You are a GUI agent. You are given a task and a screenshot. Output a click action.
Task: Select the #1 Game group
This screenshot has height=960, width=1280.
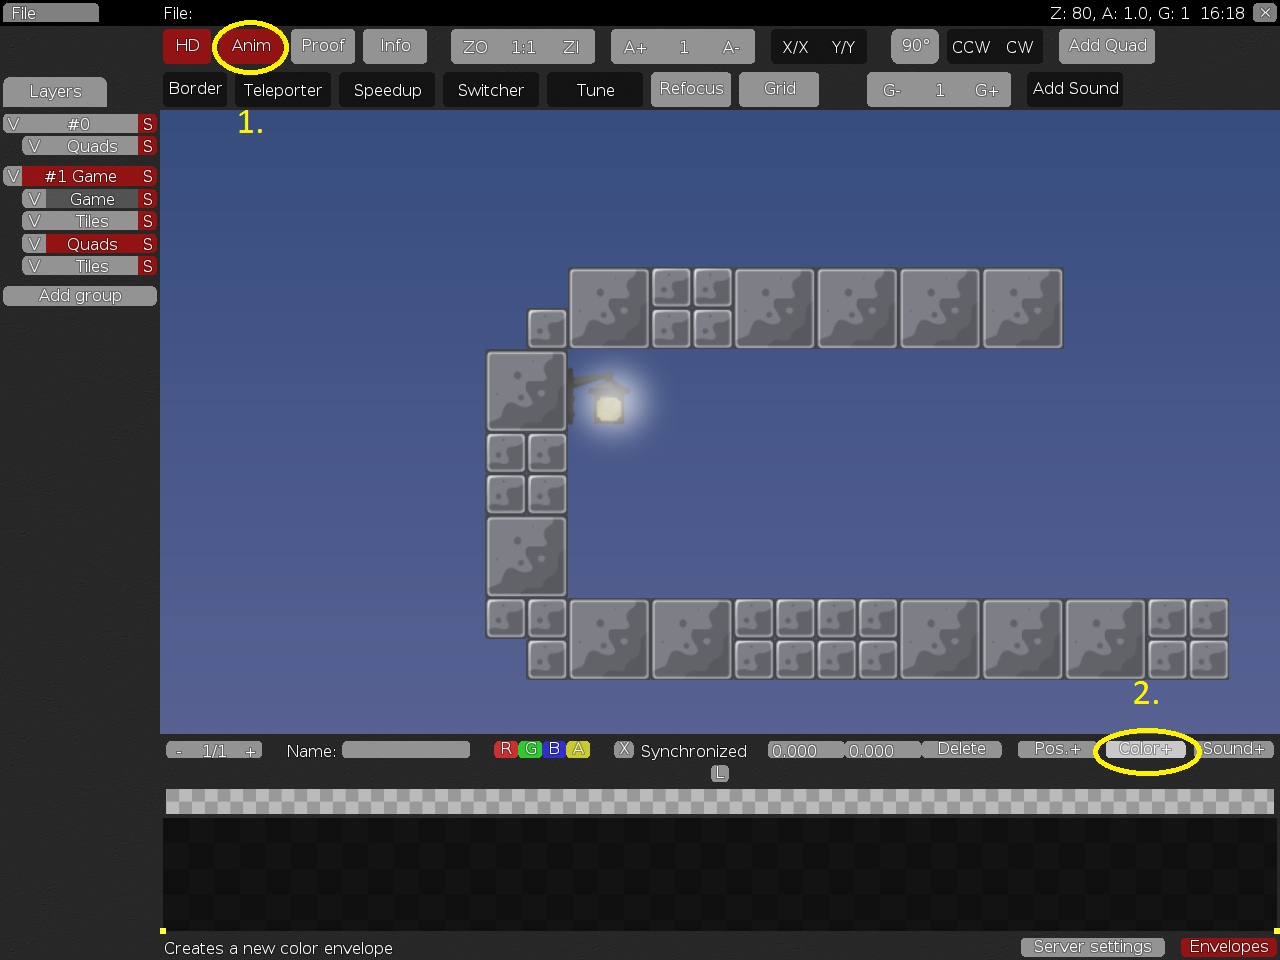click(x=80, y=176)
